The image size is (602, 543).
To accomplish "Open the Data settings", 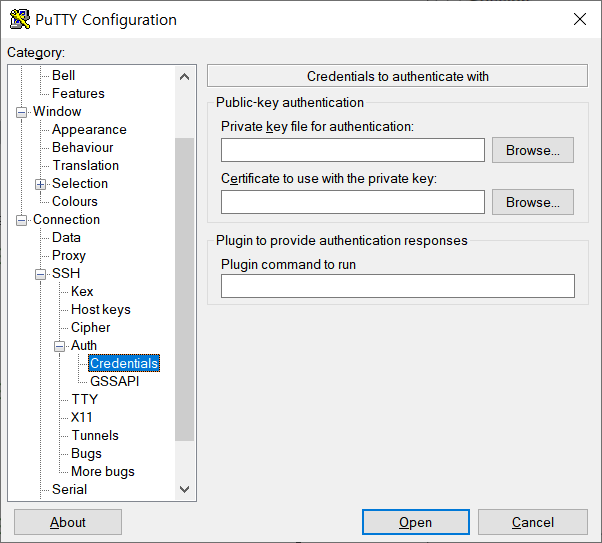I will 66,237.
